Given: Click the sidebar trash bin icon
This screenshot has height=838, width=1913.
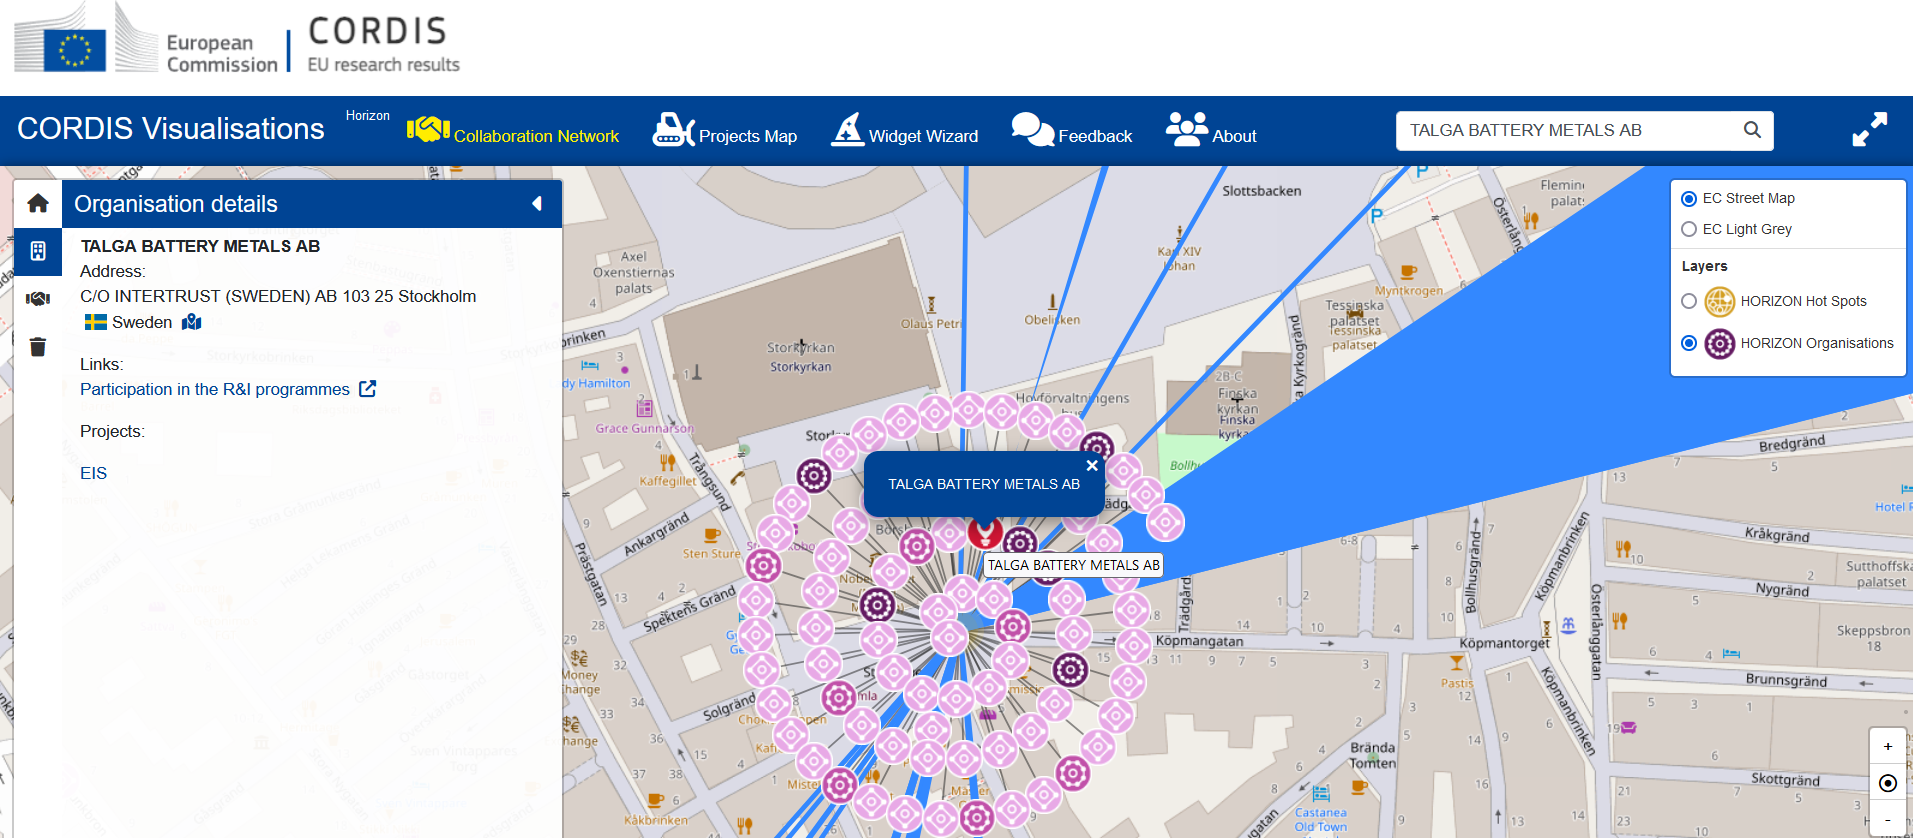Looking at the screenshot, I should [38, 346].
